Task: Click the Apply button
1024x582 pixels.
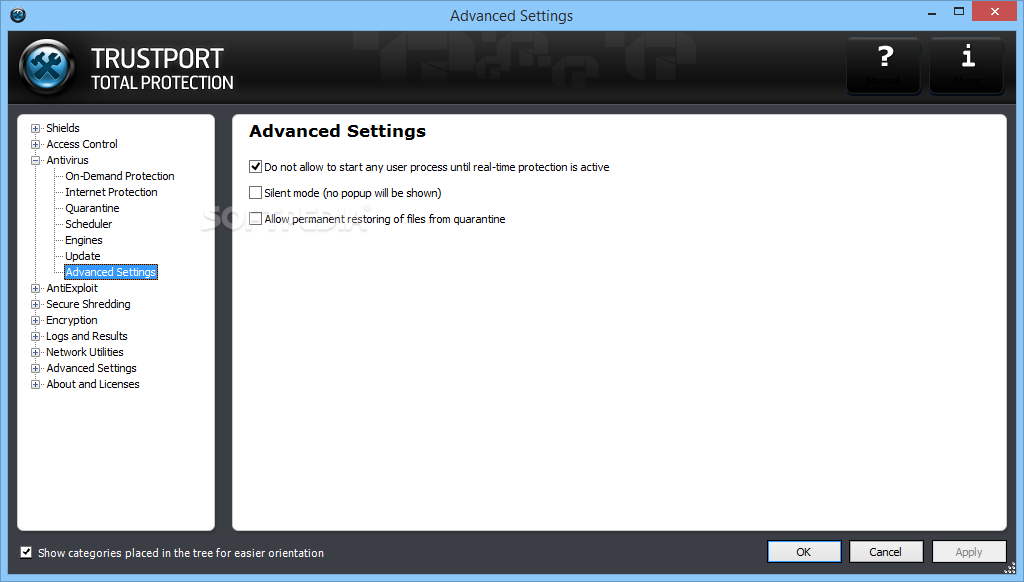Action: (968, 552)
